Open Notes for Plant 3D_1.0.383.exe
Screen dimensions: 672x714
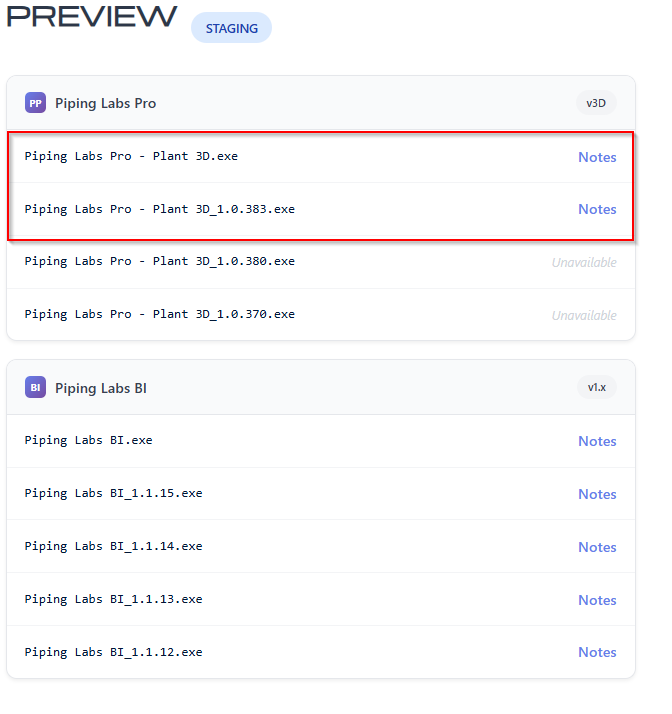pyautogui.click(x=597, y=209)
